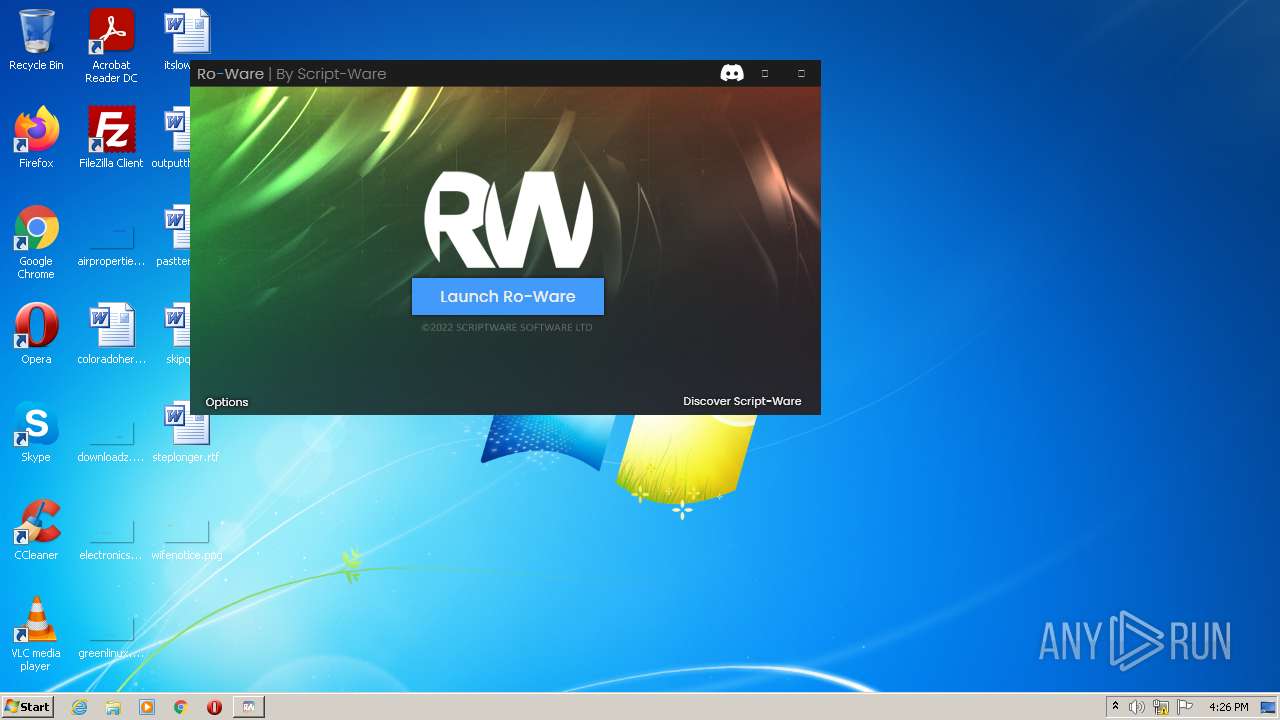Select the Recycle Bin desktop icon
This screenshot has height=720, width=1280.
(36, 40)
